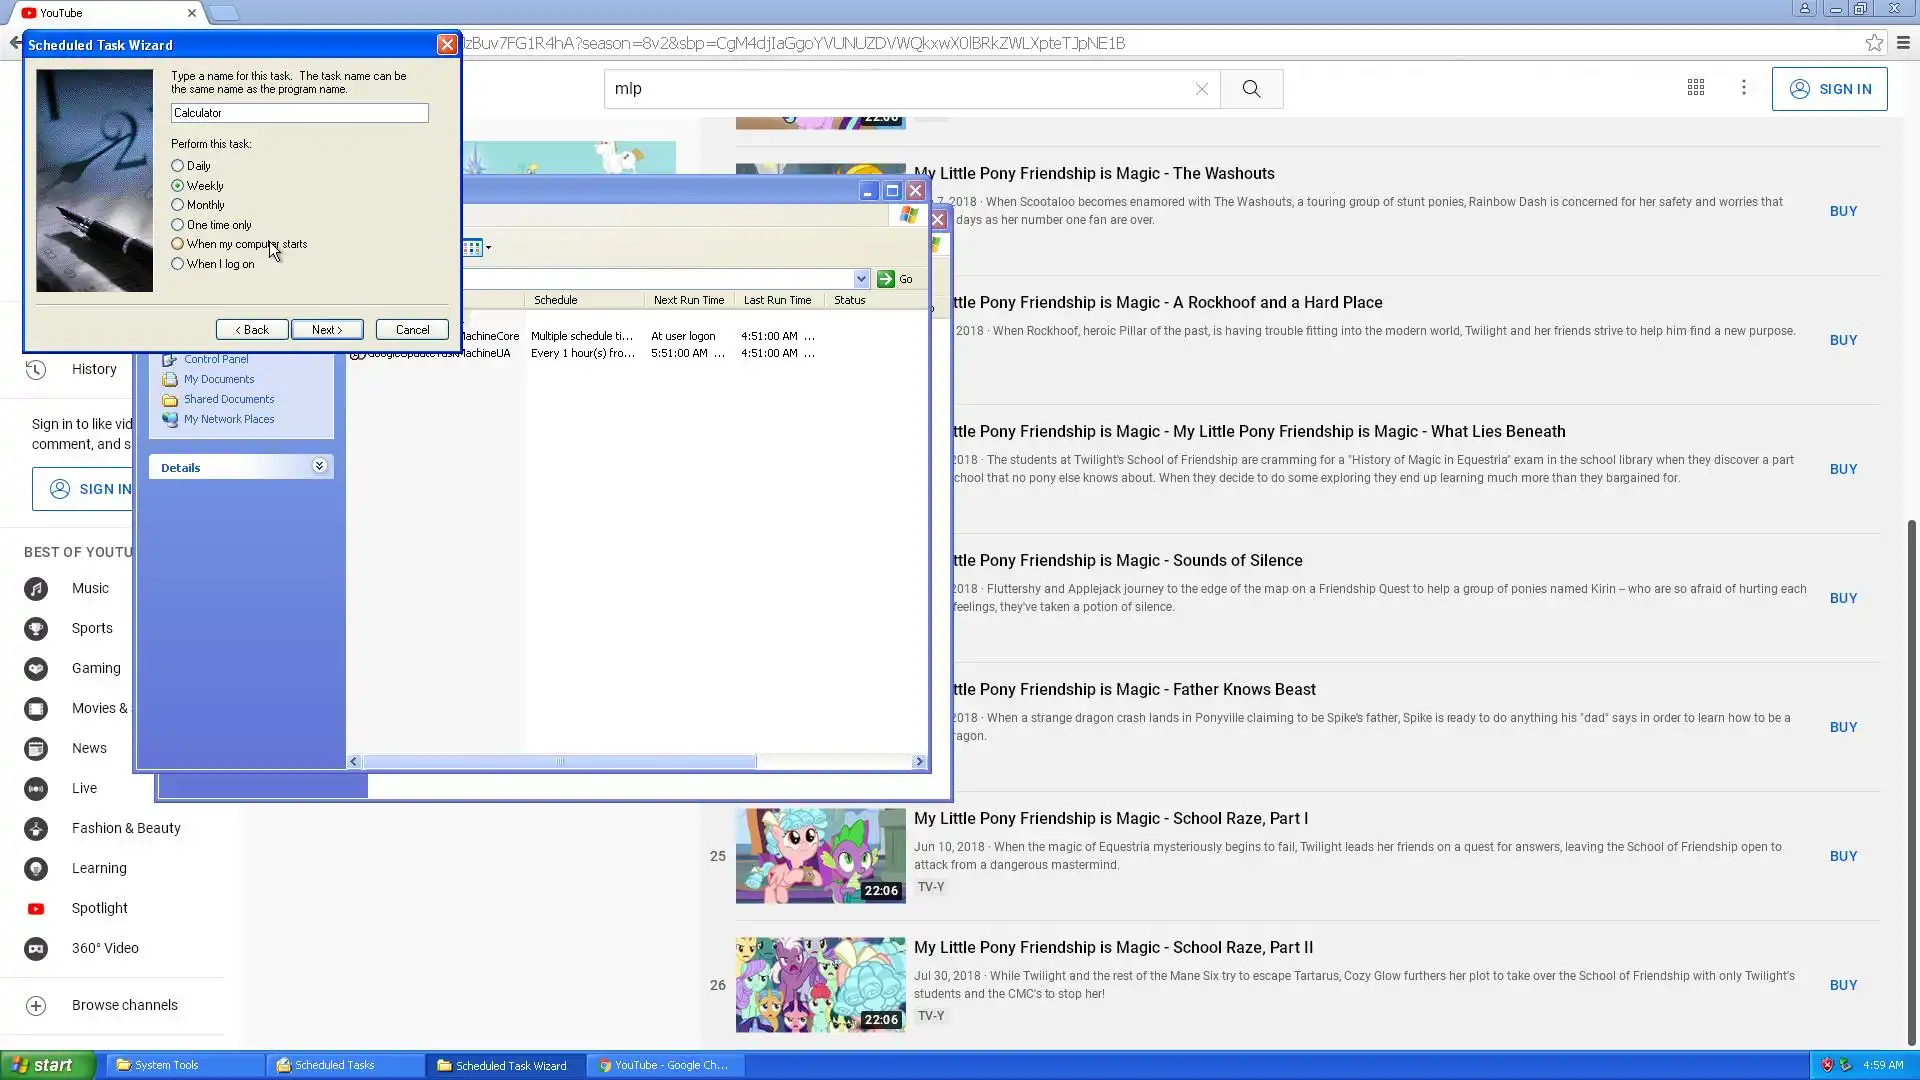Click the YouTube search magnifier icon
Viewport: 1920px width, 1080px height.
[x=1251, y=89]
